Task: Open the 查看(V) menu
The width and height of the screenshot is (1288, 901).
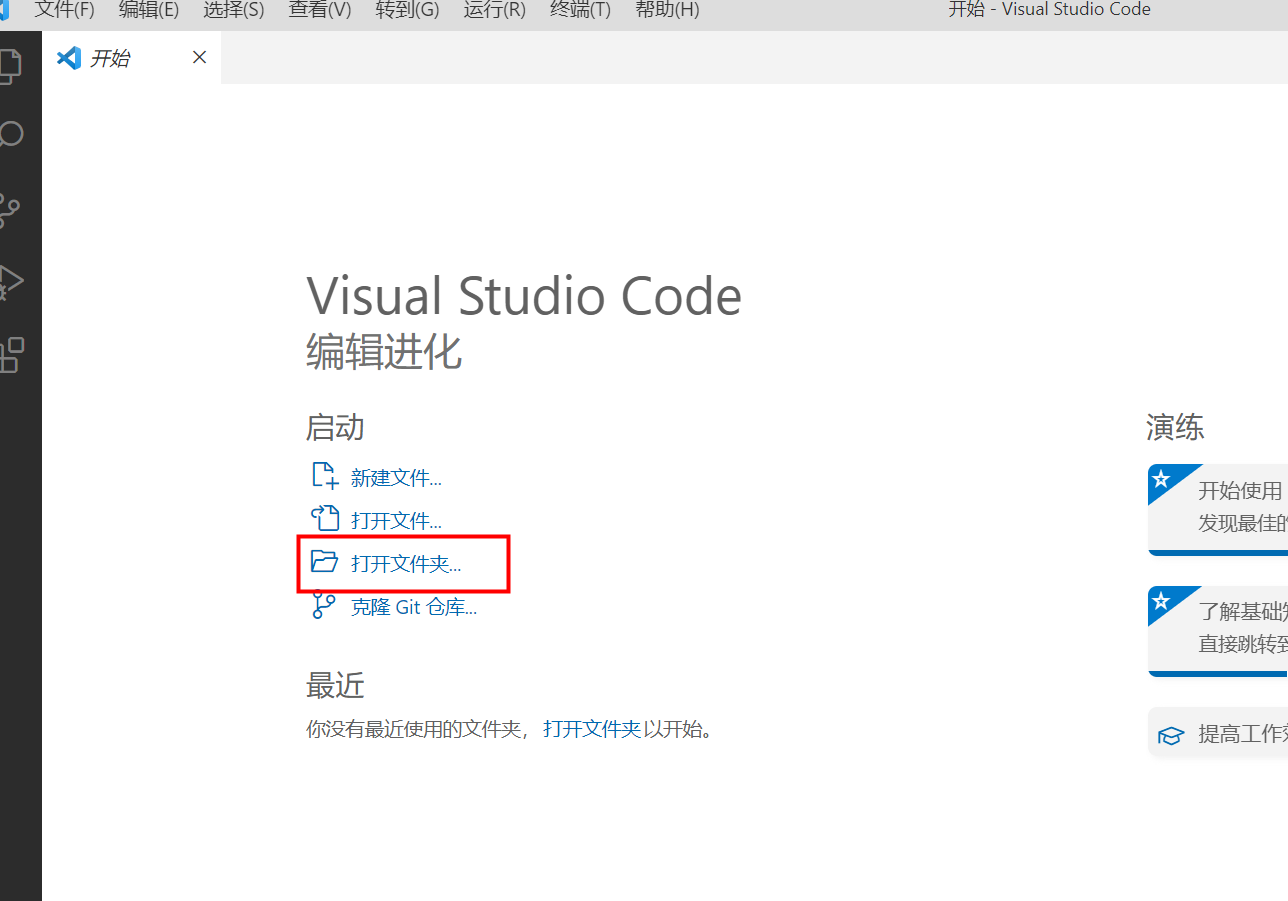Action: point(320,10)
